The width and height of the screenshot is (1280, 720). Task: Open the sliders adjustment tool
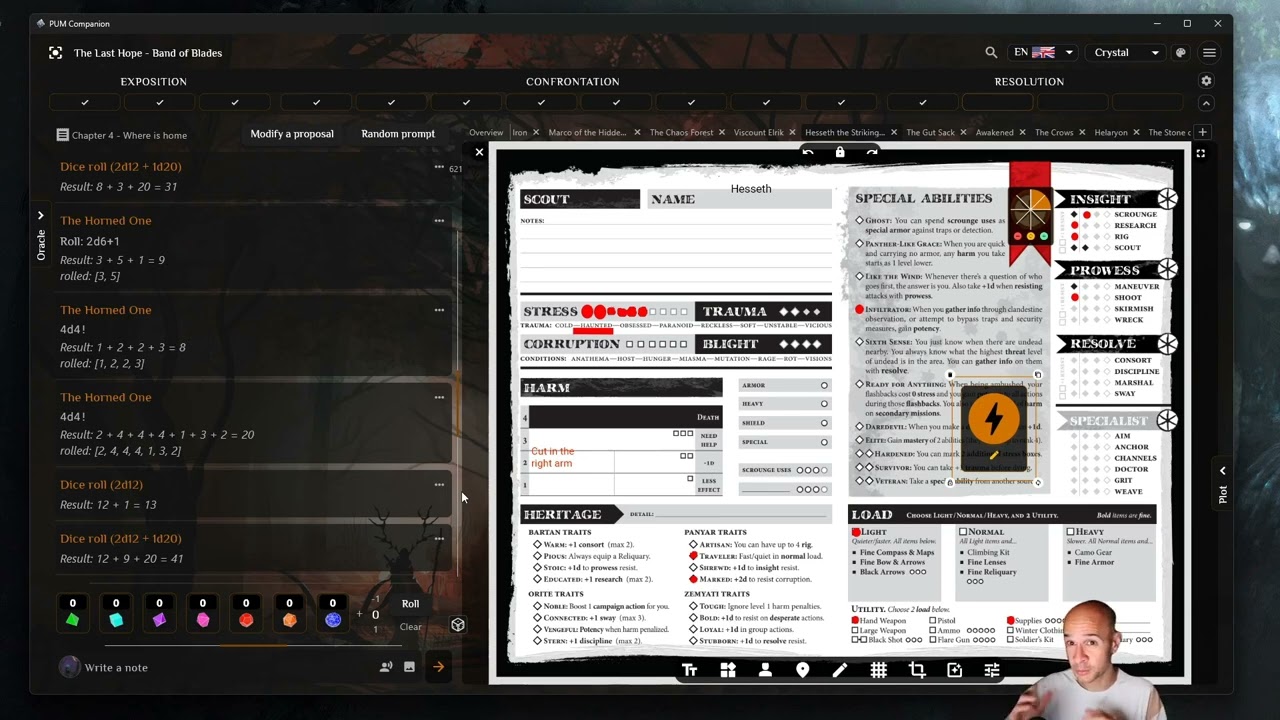pos(992,670)
